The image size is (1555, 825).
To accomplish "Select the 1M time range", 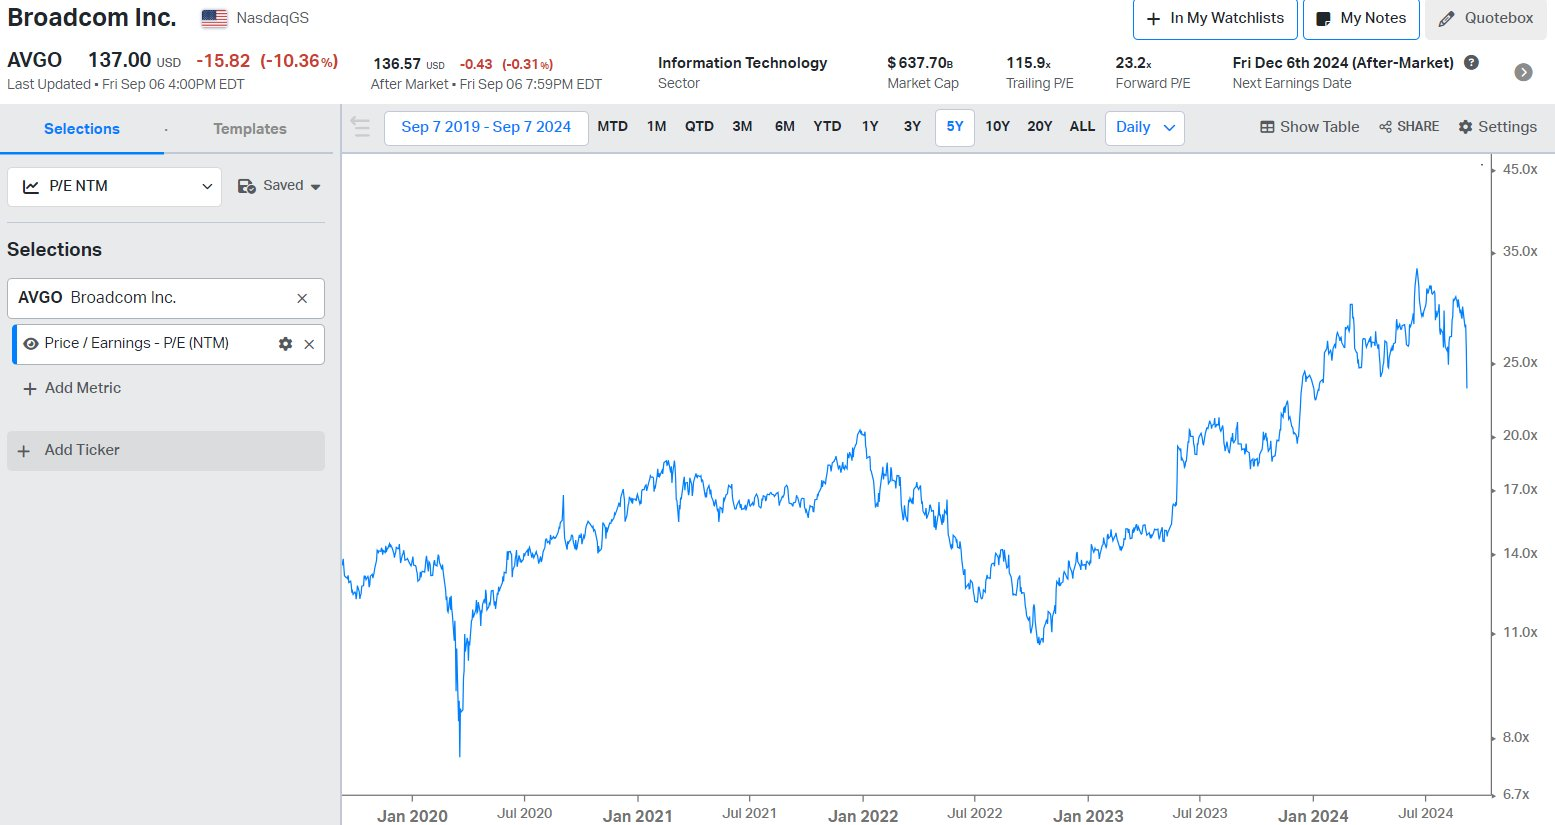I will [x=656, y=126].
